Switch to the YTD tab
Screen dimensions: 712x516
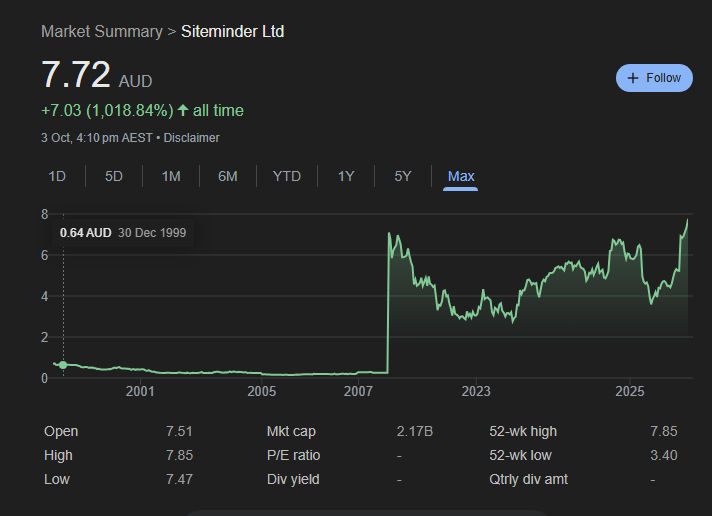(286, 176)
